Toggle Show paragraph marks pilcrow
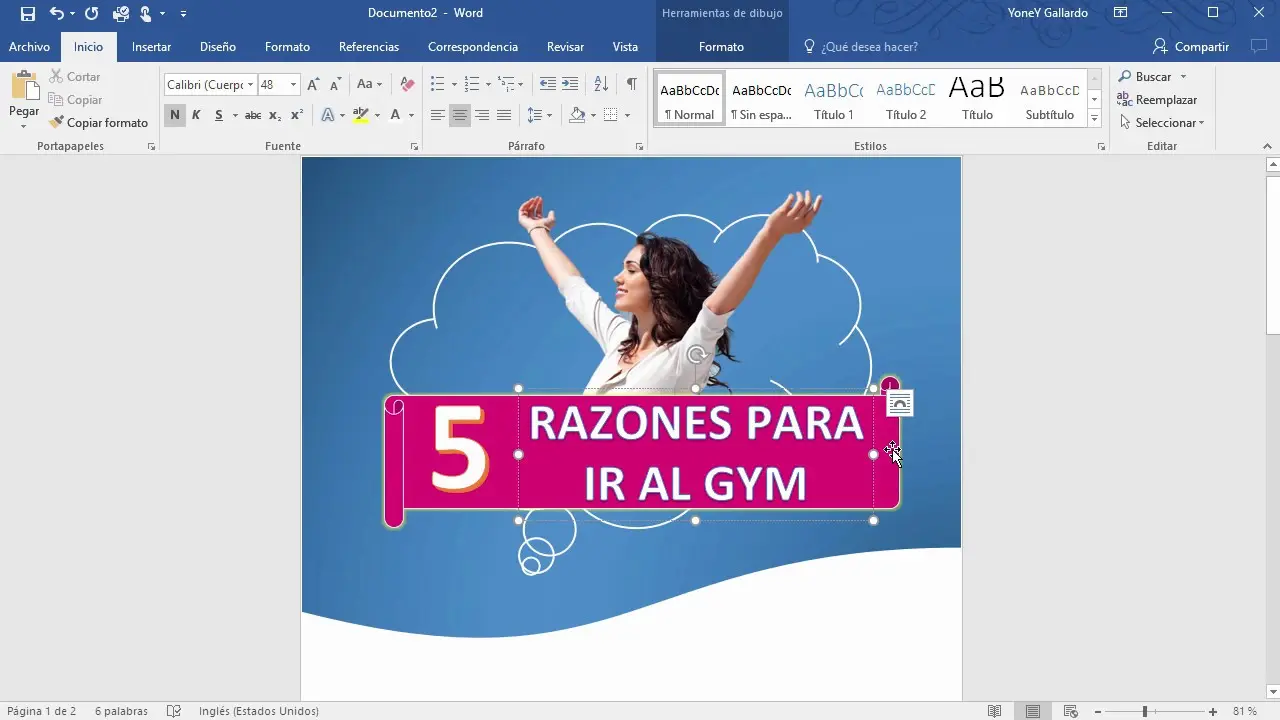Screen dimensions: 1280x720 pyautogui.click(x=631, y=85)
